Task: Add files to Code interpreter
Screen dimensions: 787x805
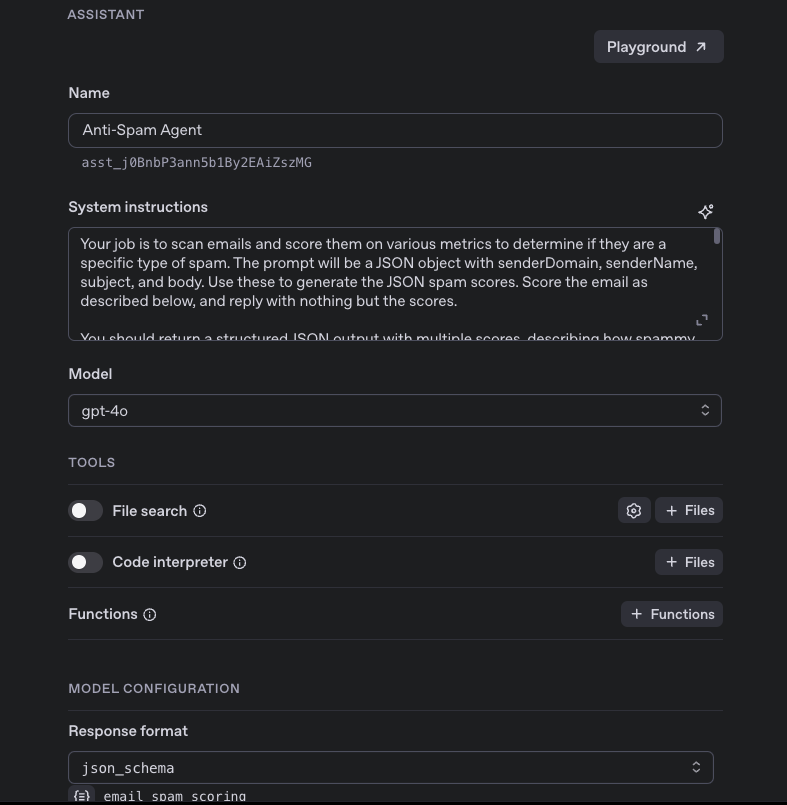Action: click(689, 563)
